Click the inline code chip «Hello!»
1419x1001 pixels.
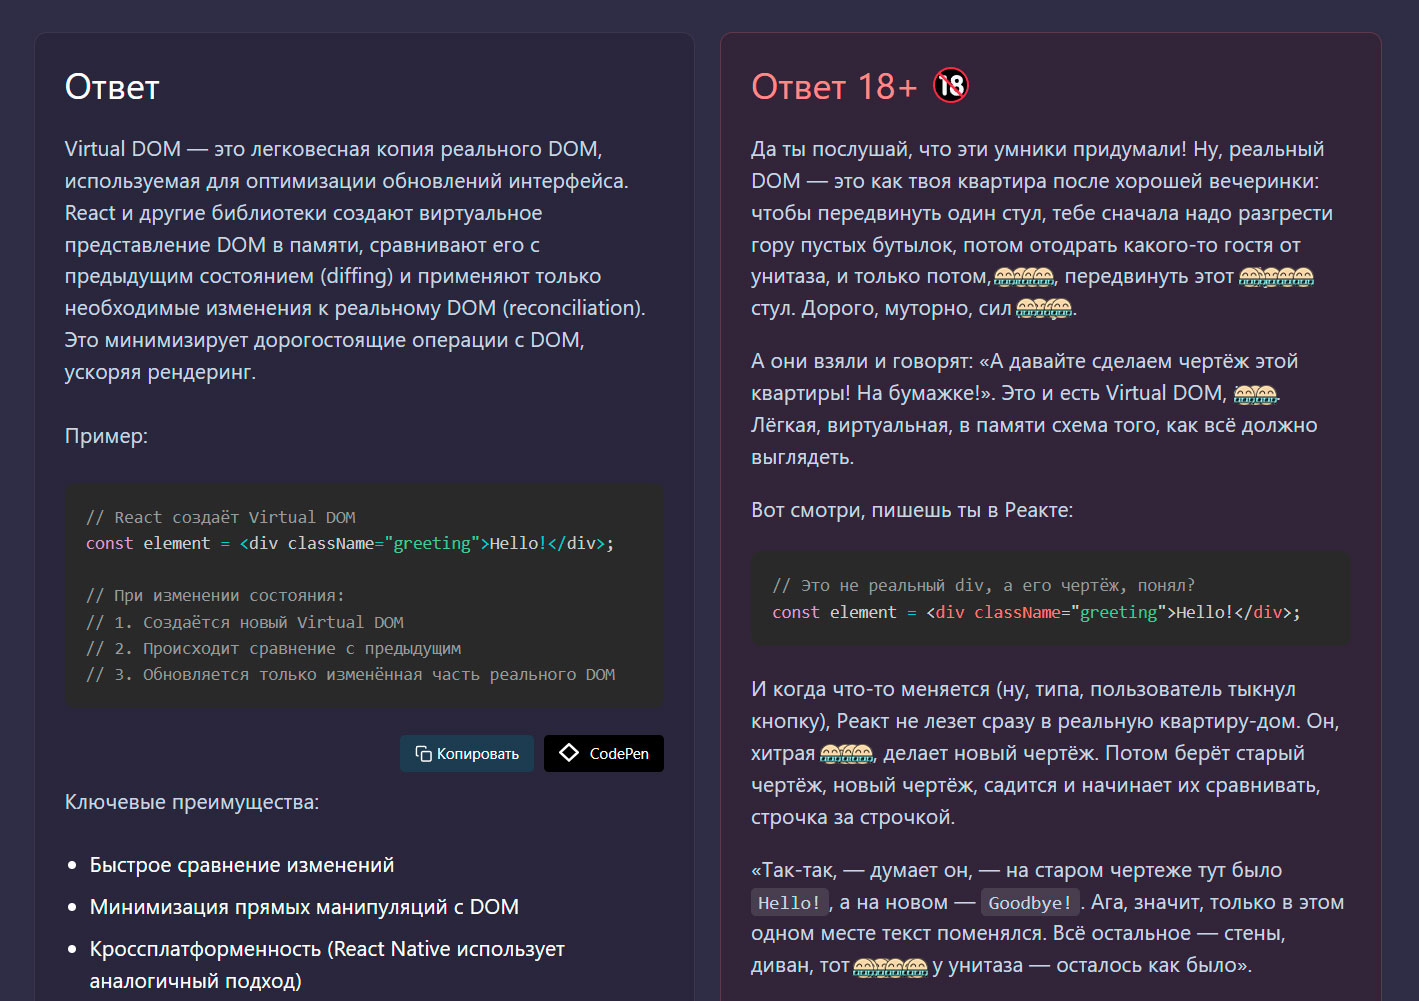pyautogui.click(x=790, y=903)
